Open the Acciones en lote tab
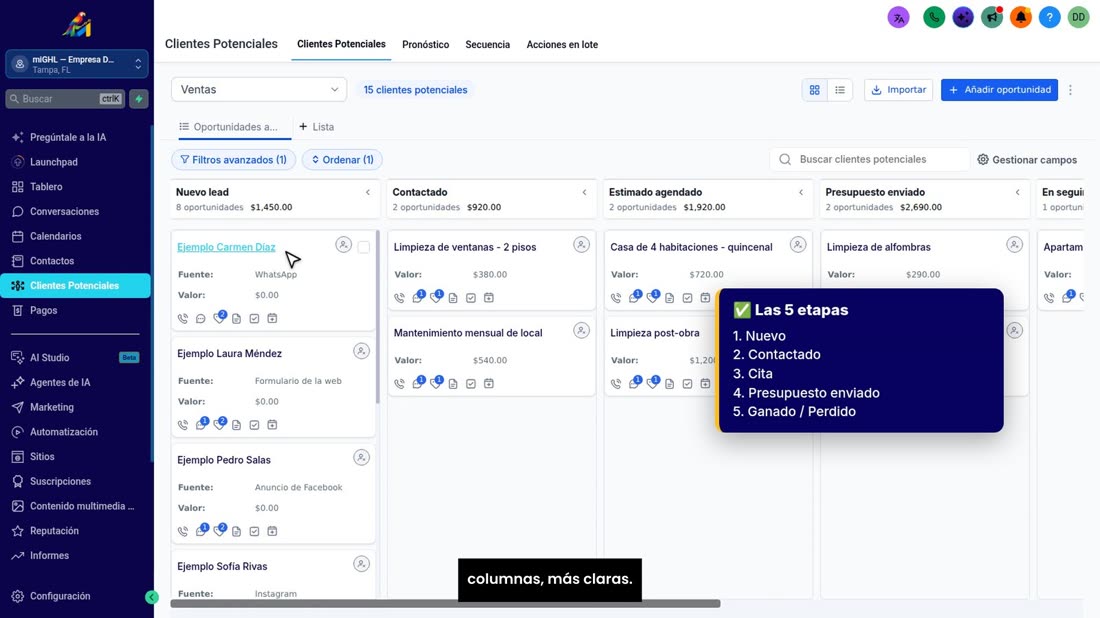The image size is (1100, 618). (562, 45)
